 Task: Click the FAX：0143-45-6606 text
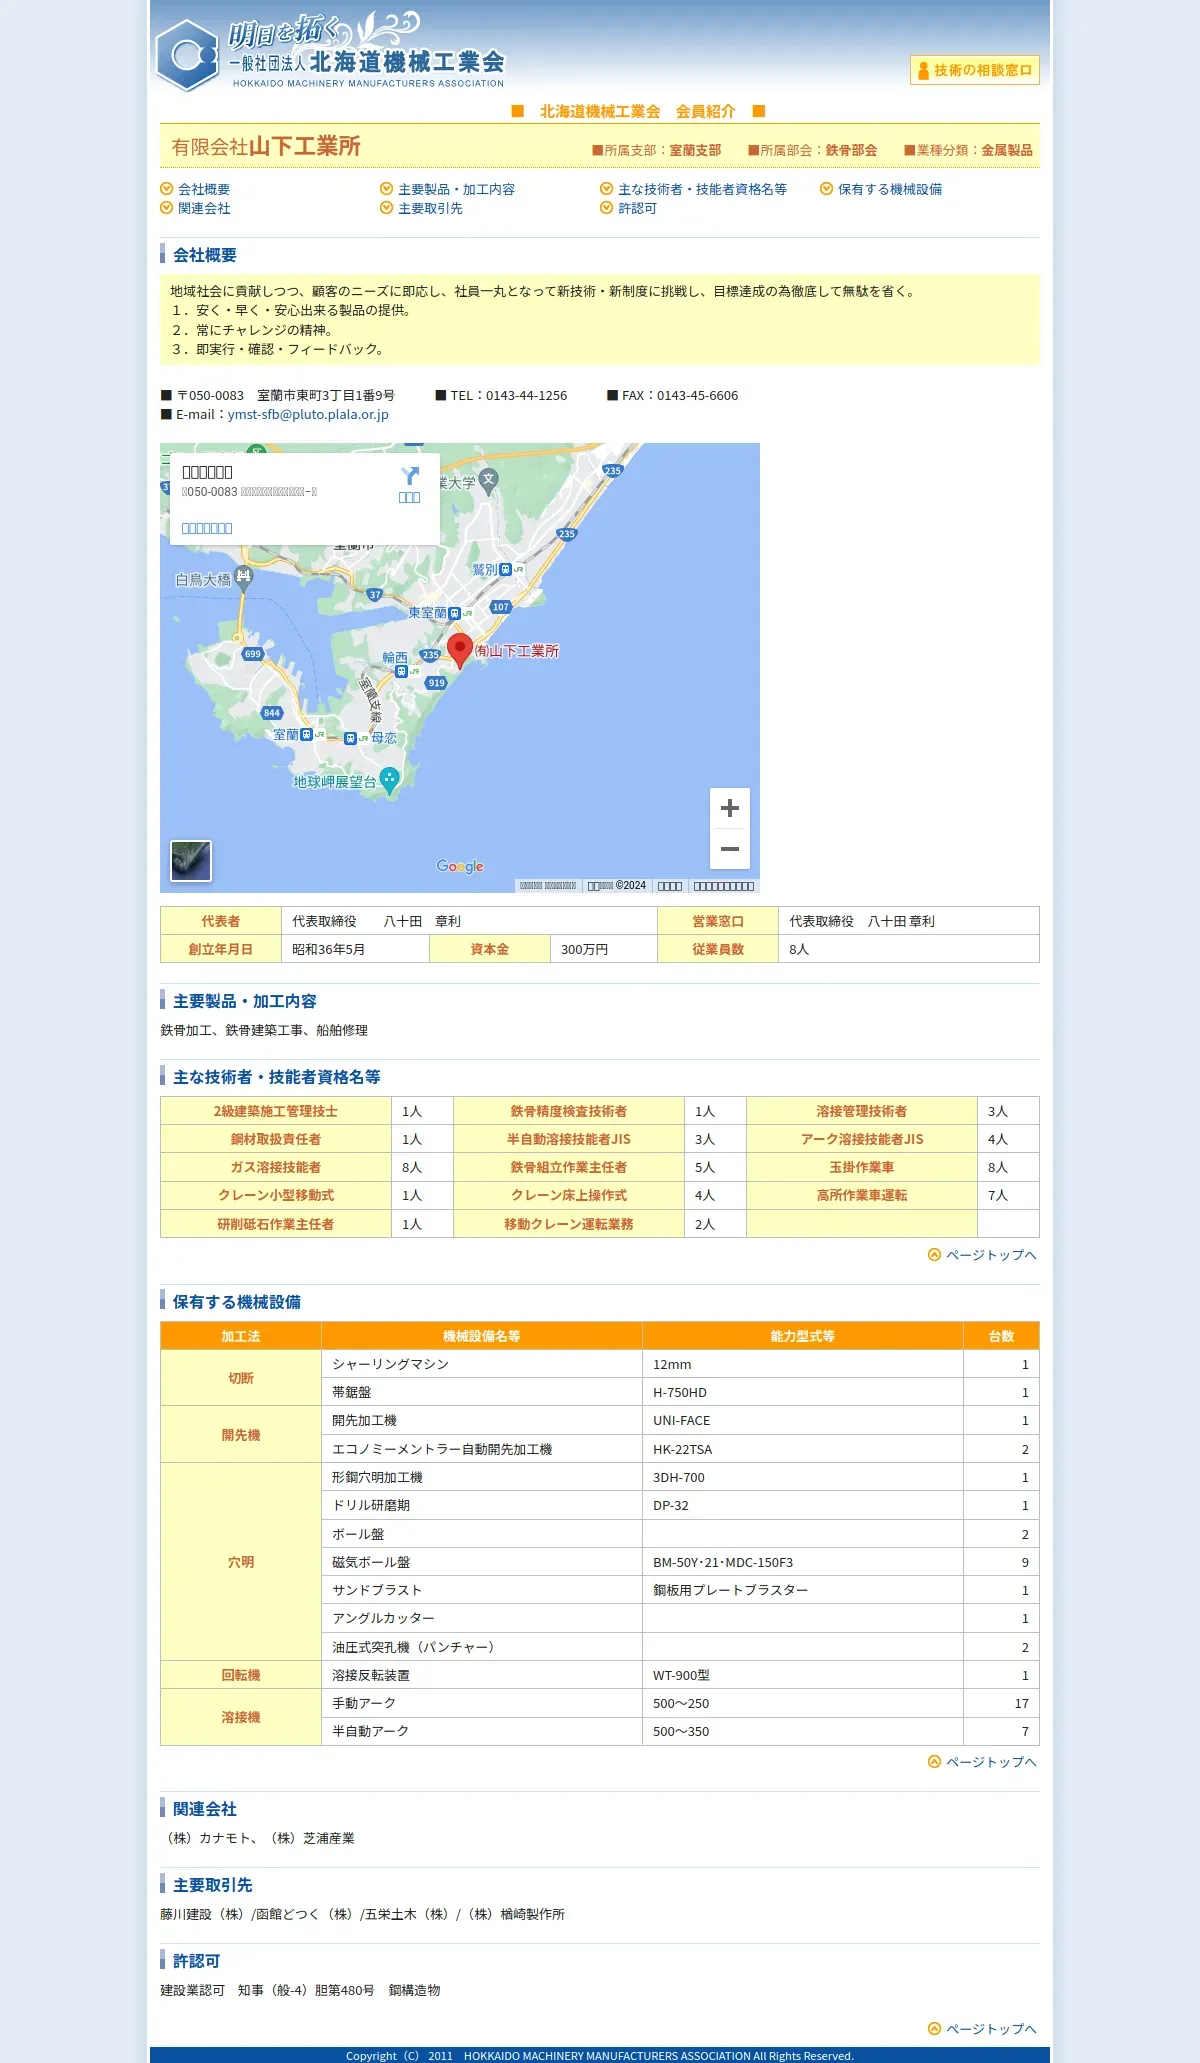680,395
